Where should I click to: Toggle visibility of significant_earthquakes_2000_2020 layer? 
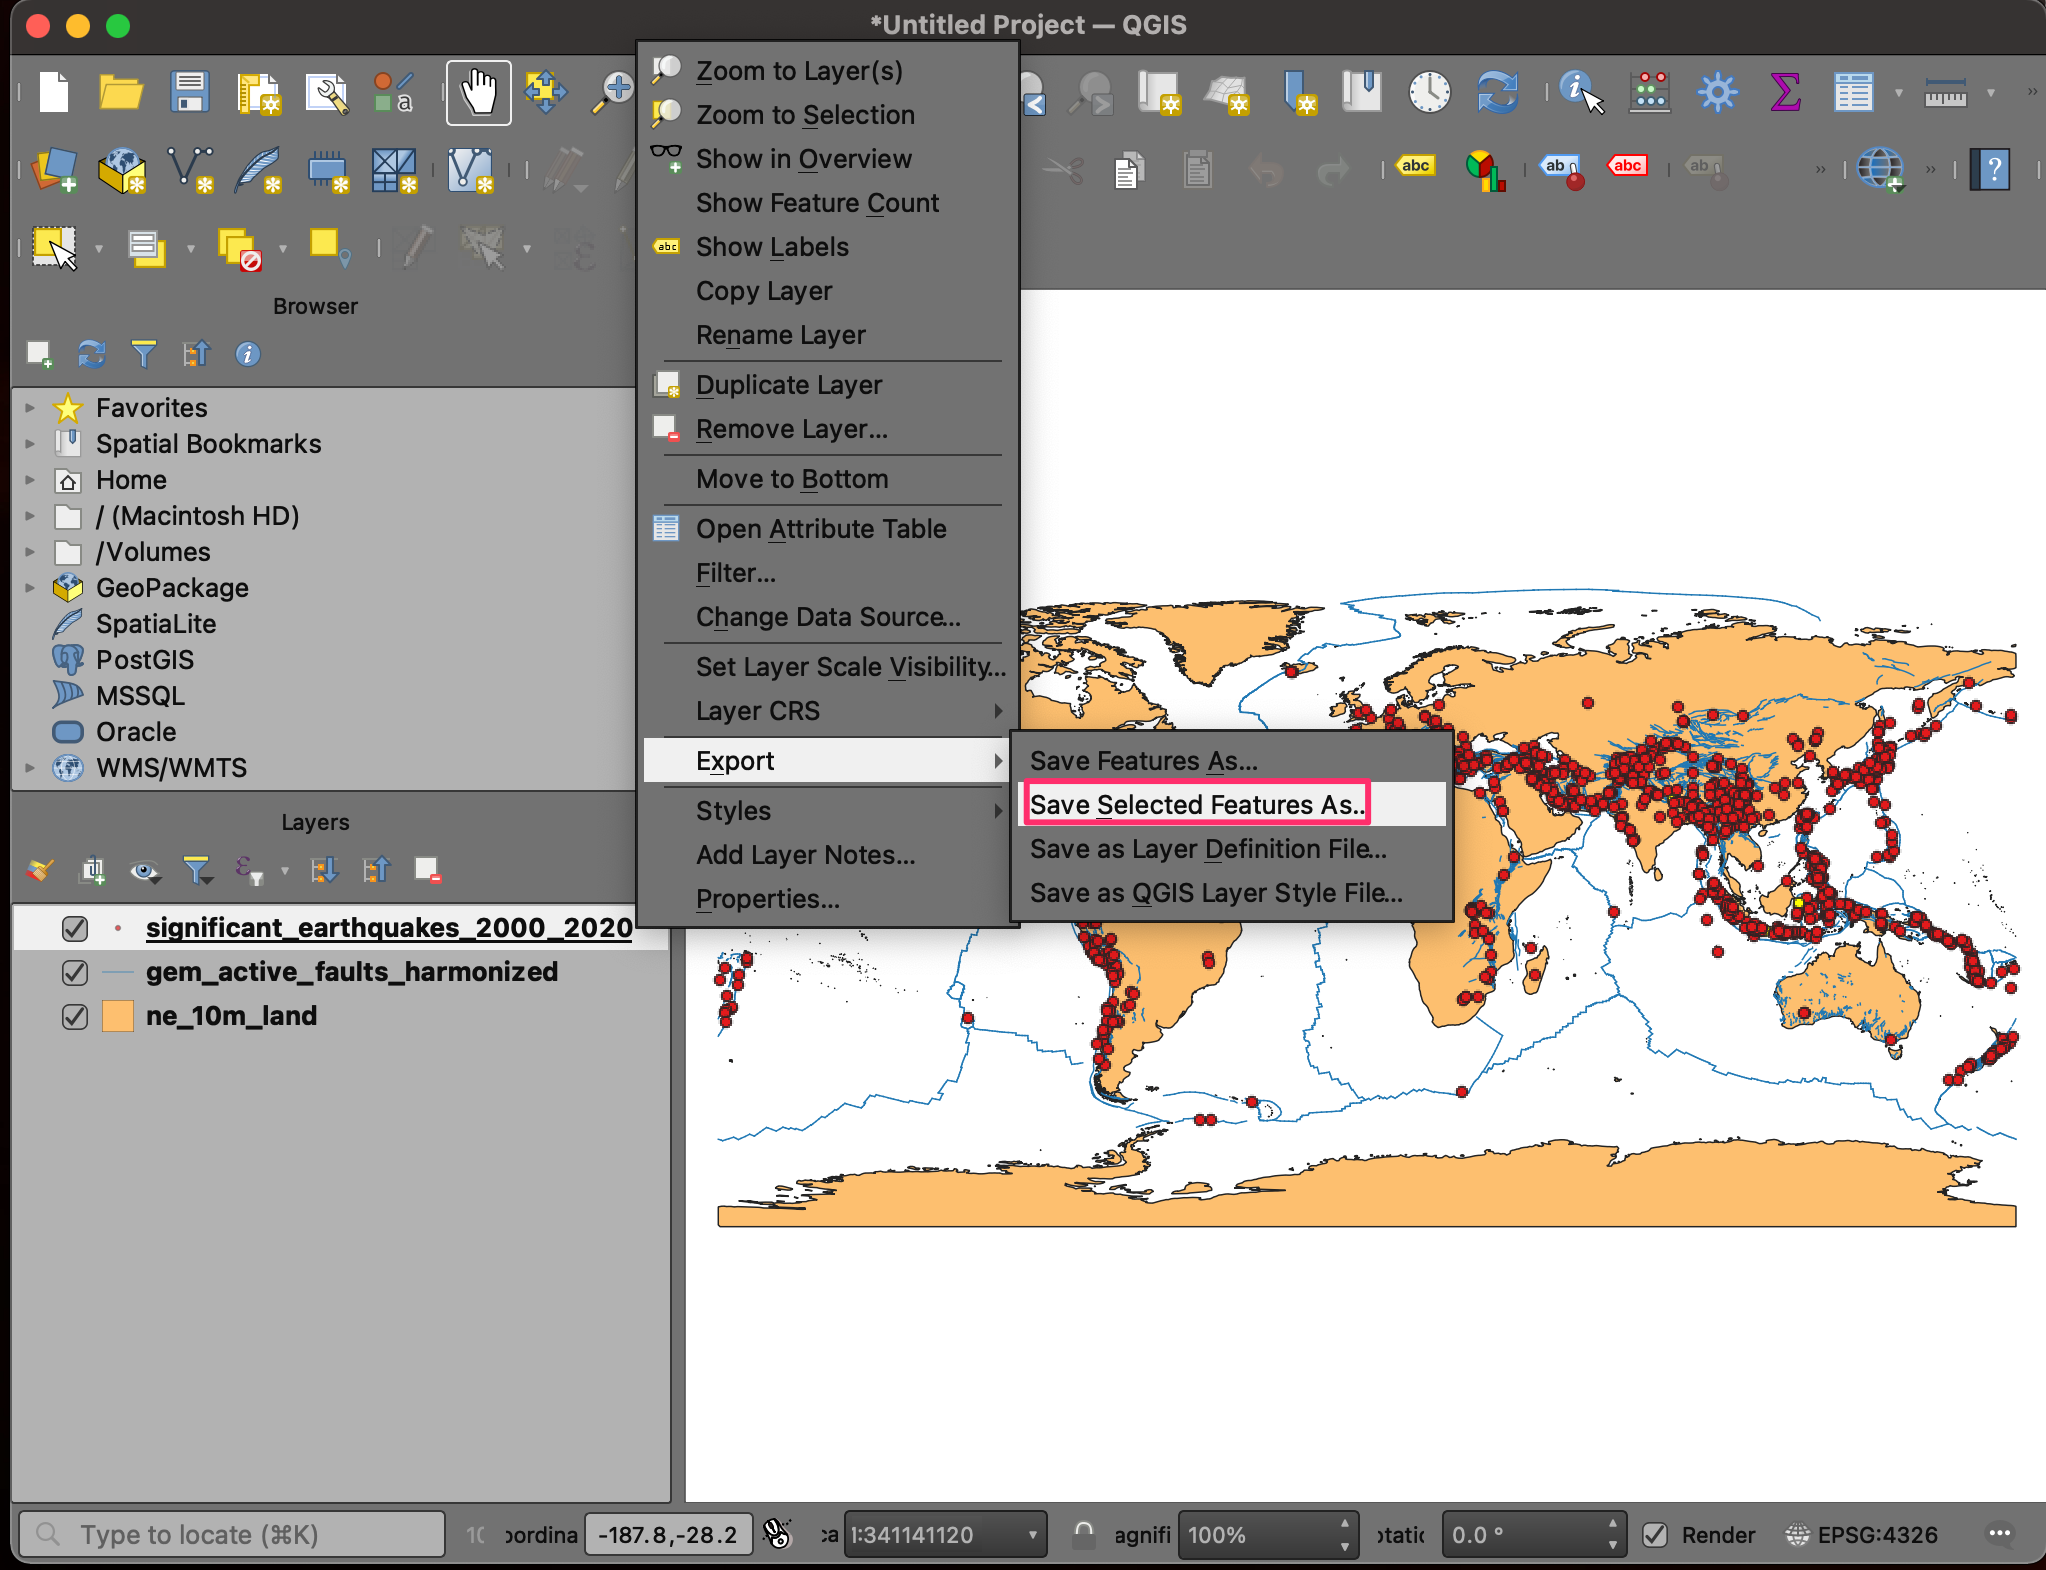coord(74,929)
